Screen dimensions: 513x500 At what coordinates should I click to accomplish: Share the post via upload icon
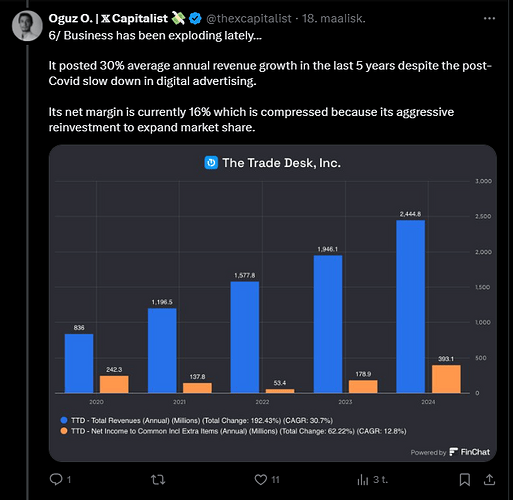click(x=489, y=480)
